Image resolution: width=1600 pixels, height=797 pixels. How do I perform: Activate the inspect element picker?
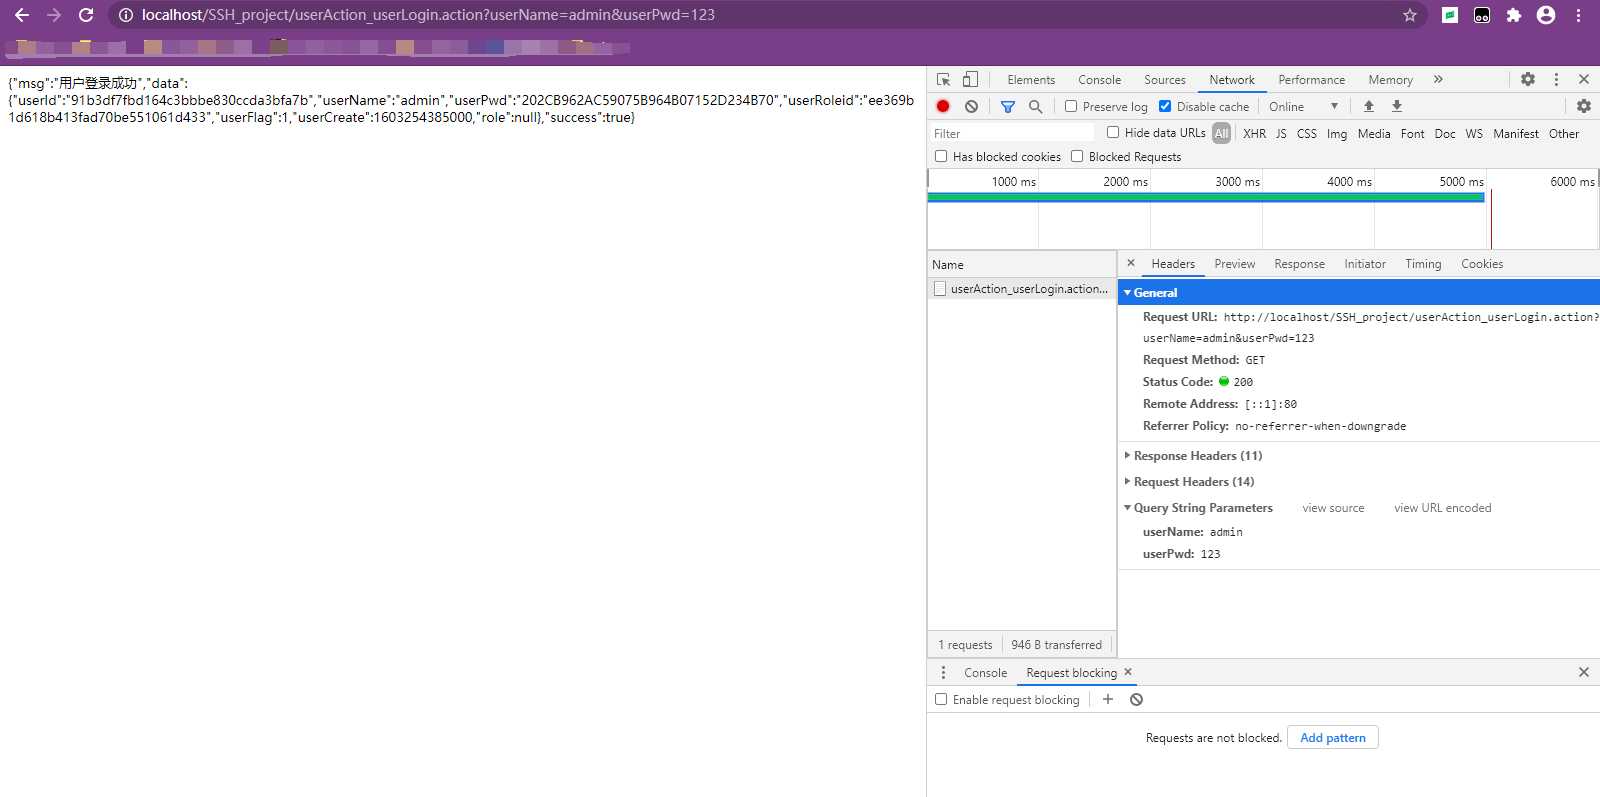(x=943, y=79)
